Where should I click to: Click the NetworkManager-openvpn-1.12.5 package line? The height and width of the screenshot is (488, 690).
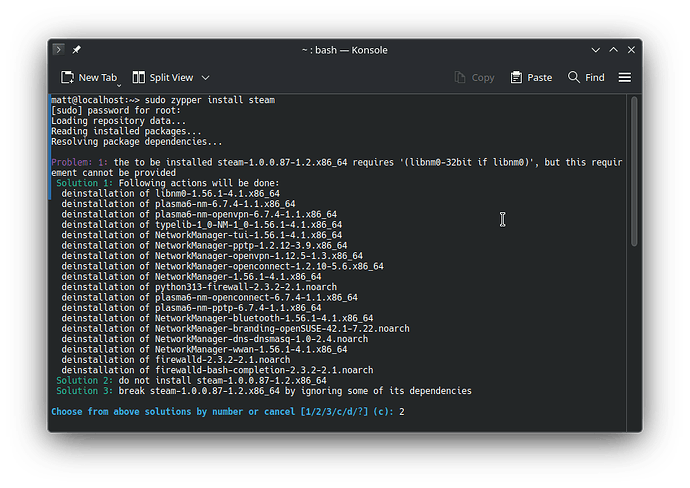pos(212,256)
